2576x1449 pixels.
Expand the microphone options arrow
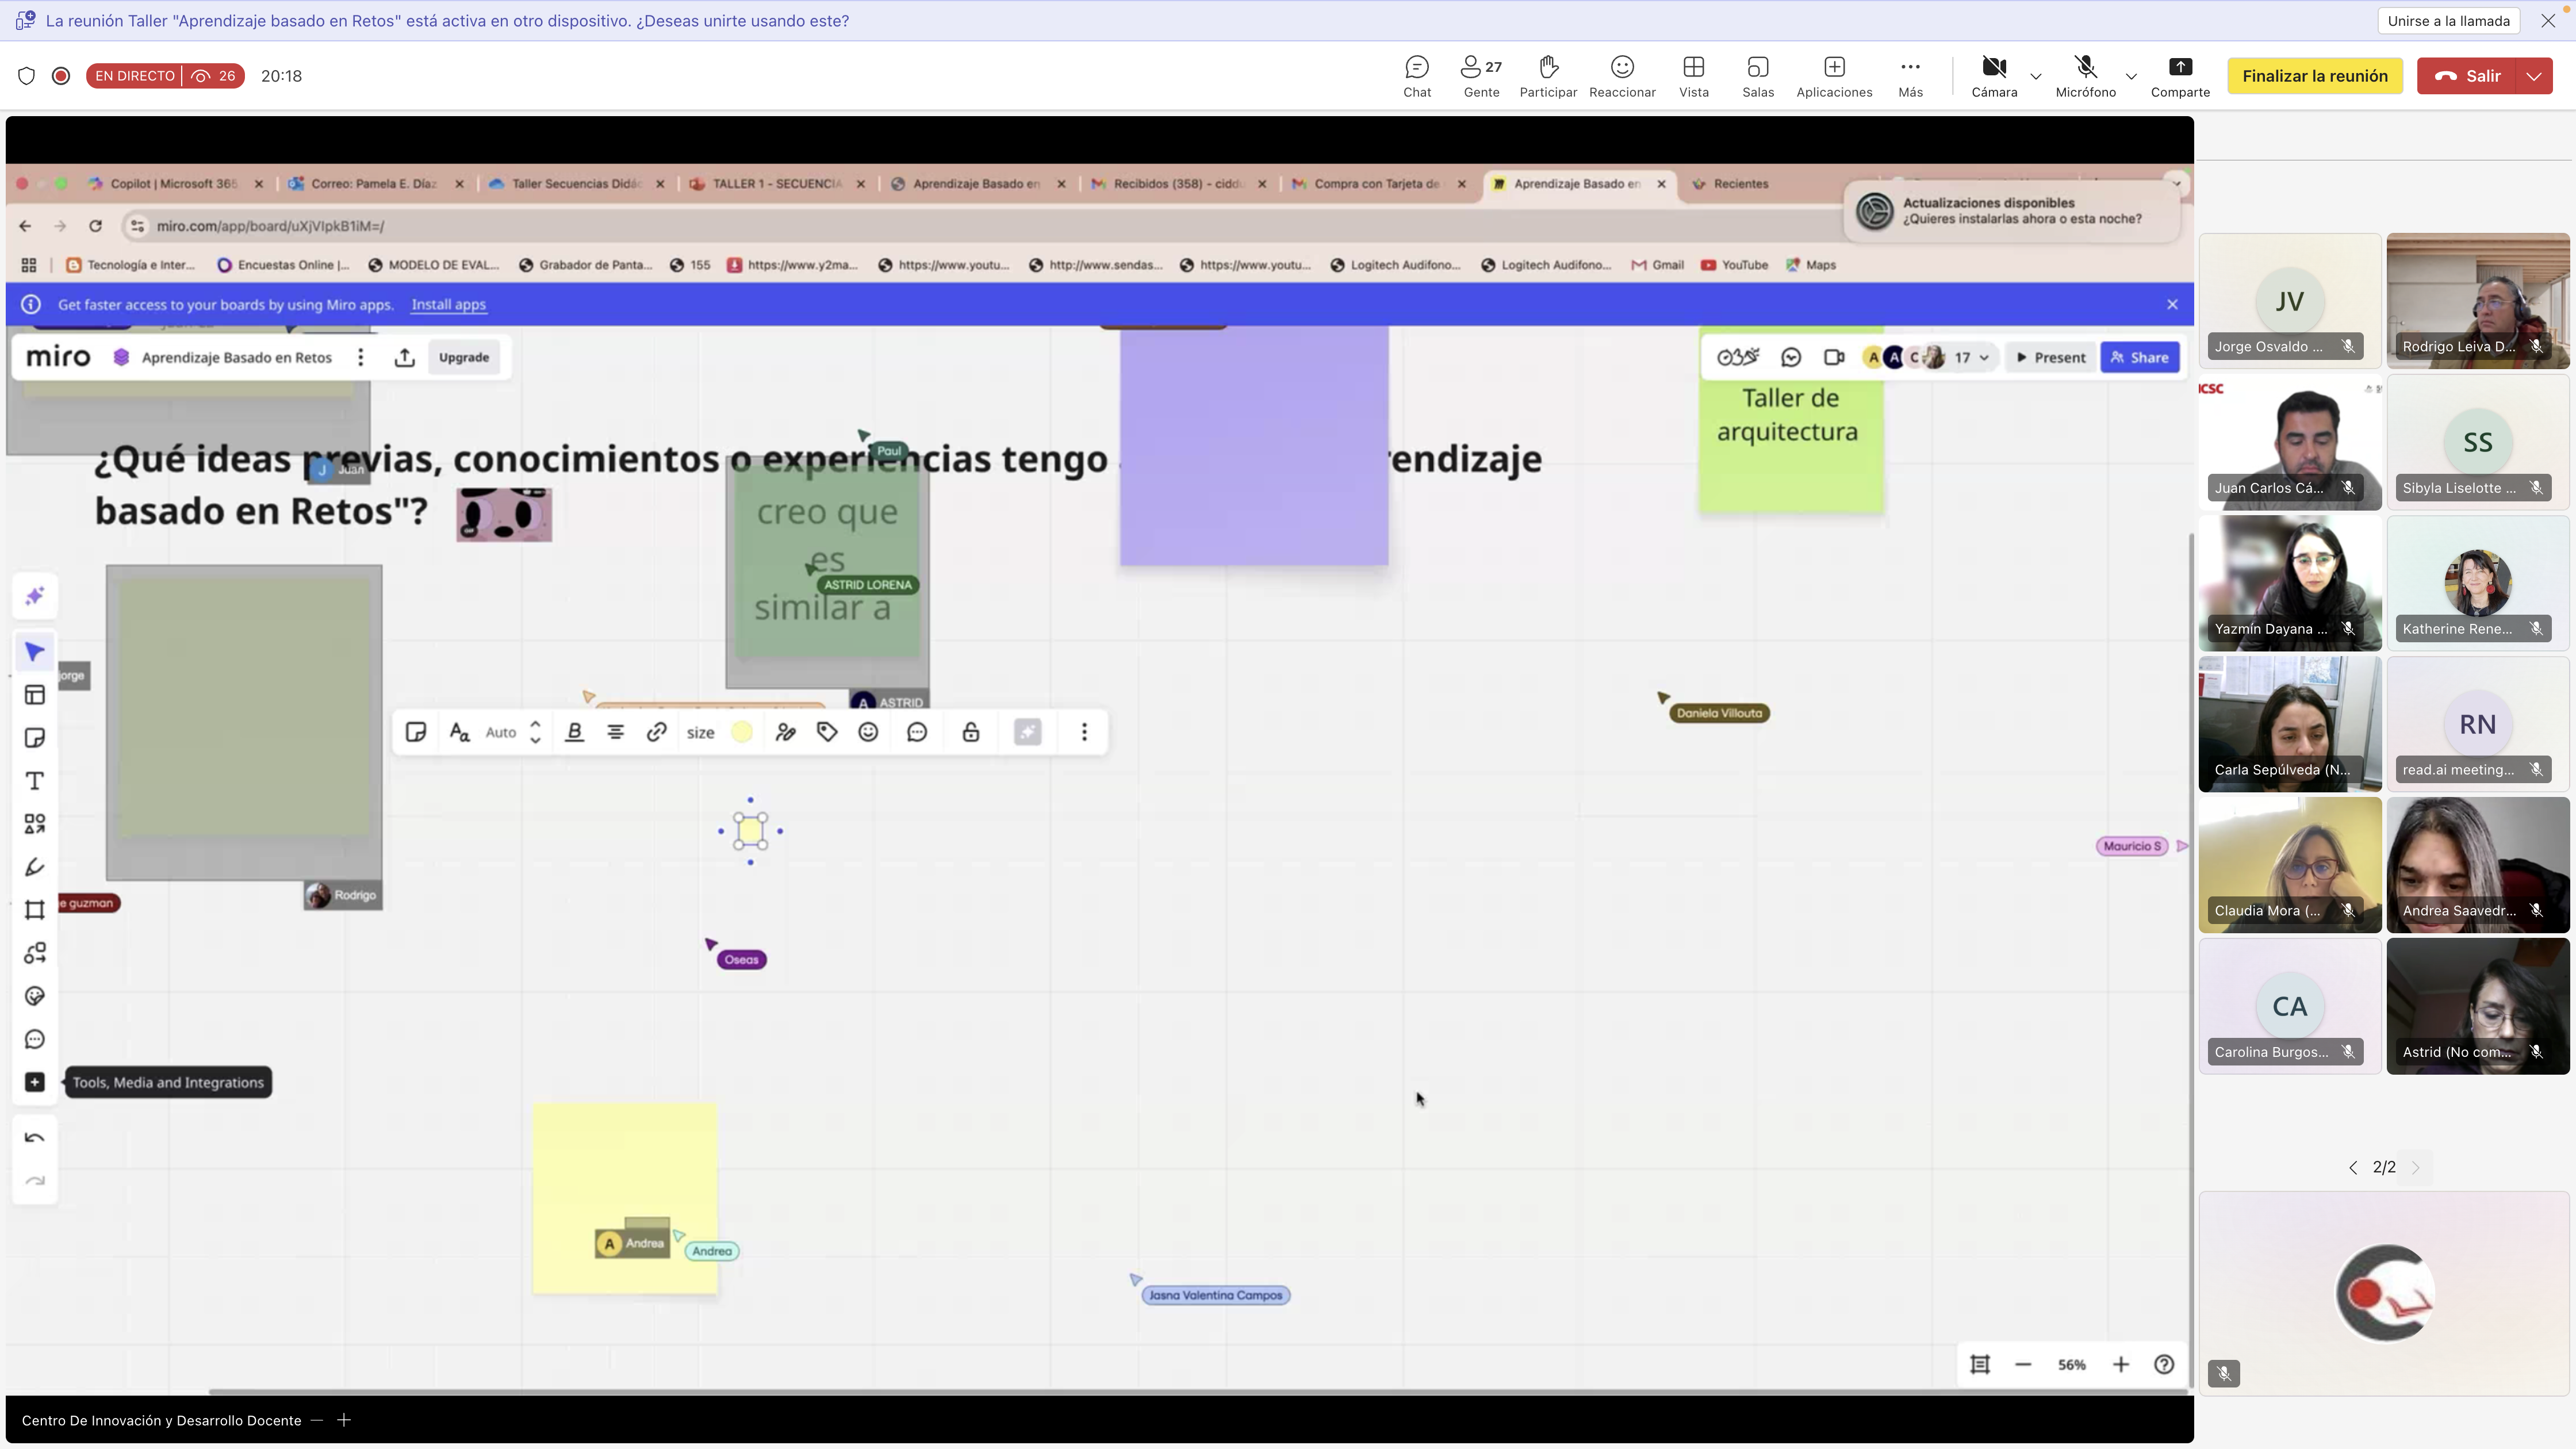pos(2131,76)
